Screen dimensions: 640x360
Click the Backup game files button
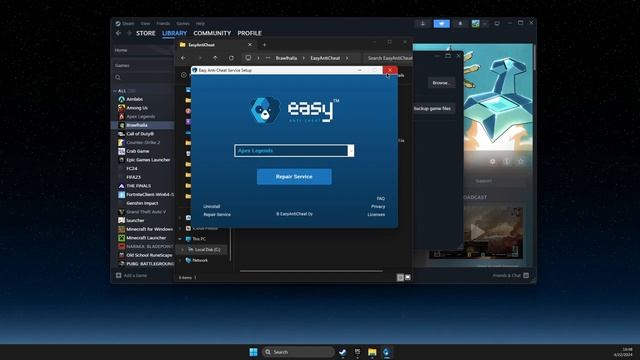[433, 109]
